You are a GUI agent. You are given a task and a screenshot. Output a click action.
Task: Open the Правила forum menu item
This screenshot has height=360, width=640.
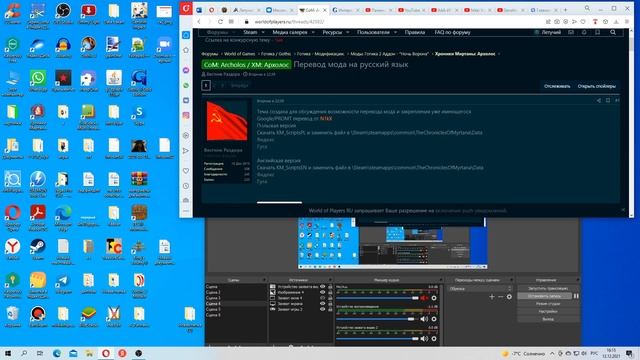point(415,32)
